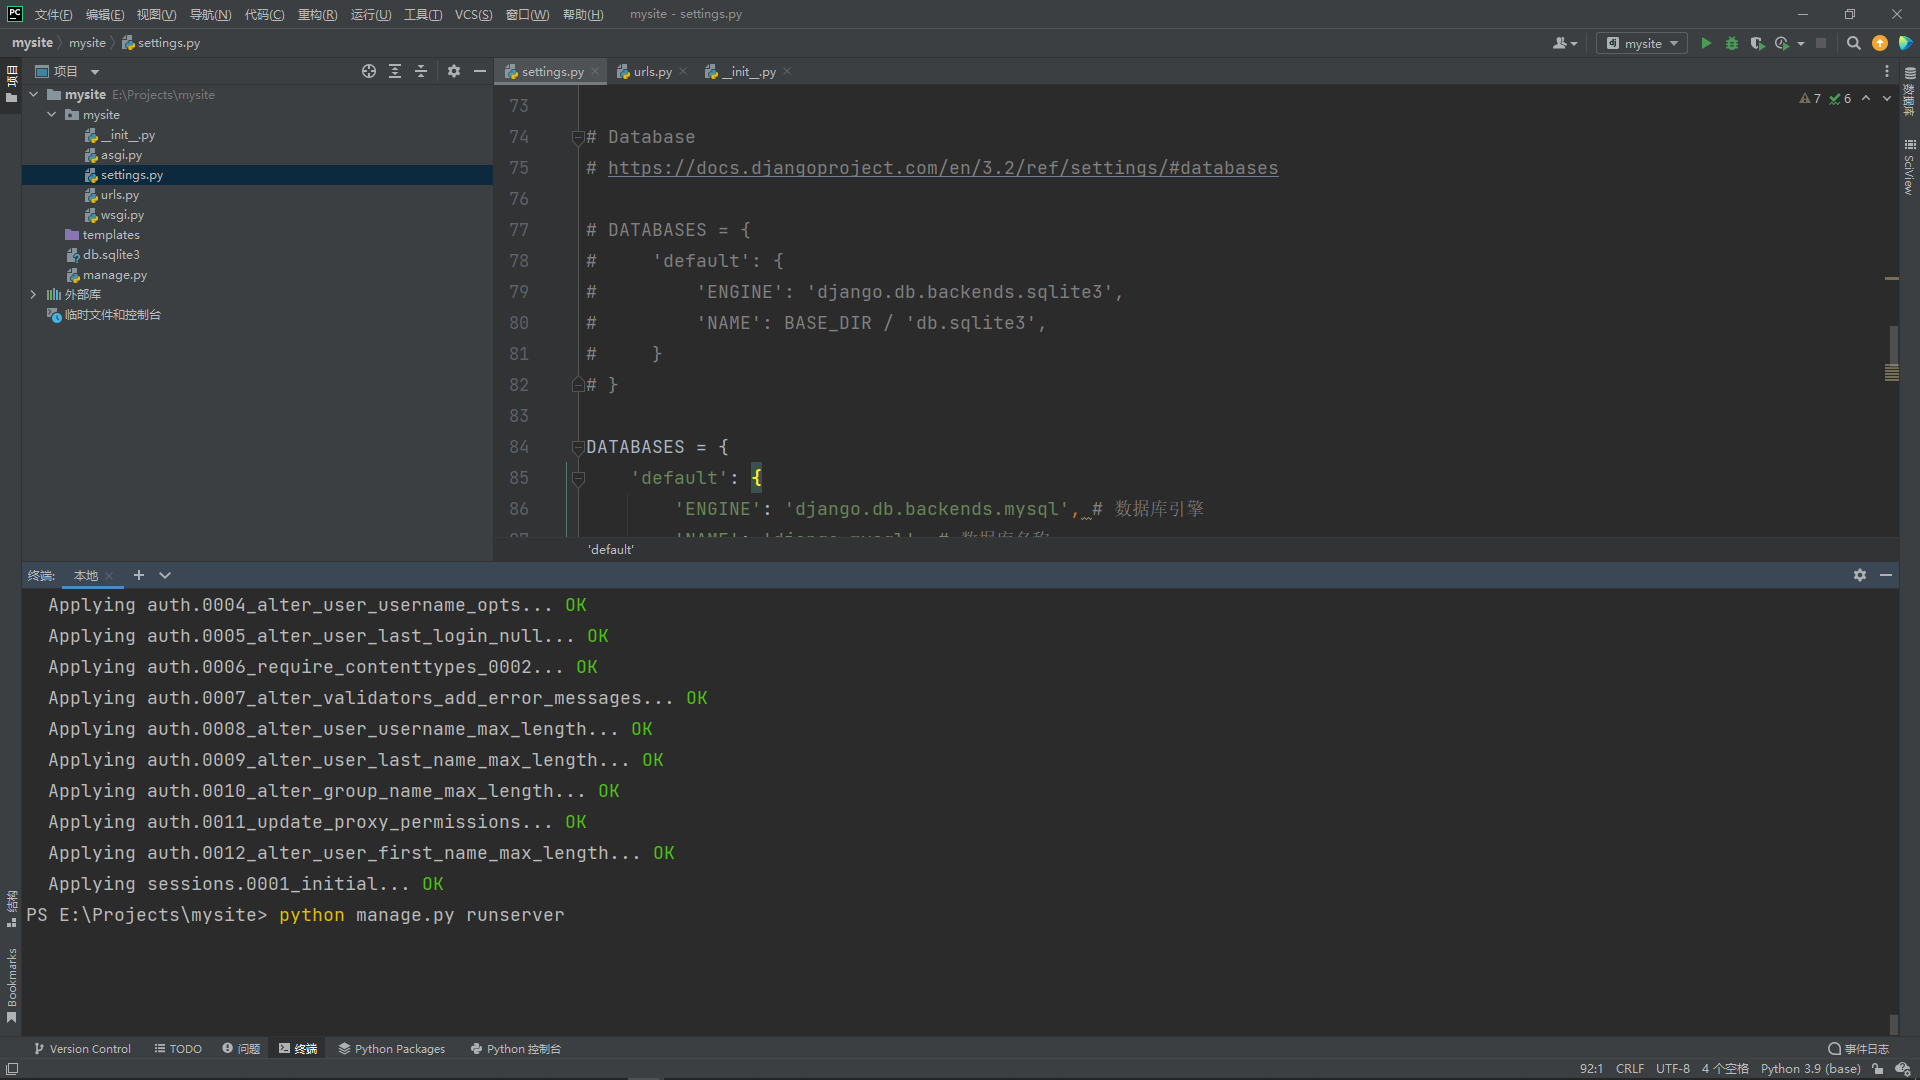Jump to previous highlighted problem arrow
This screenshot has height=1080, width=1920.
tap(1866, 98)
